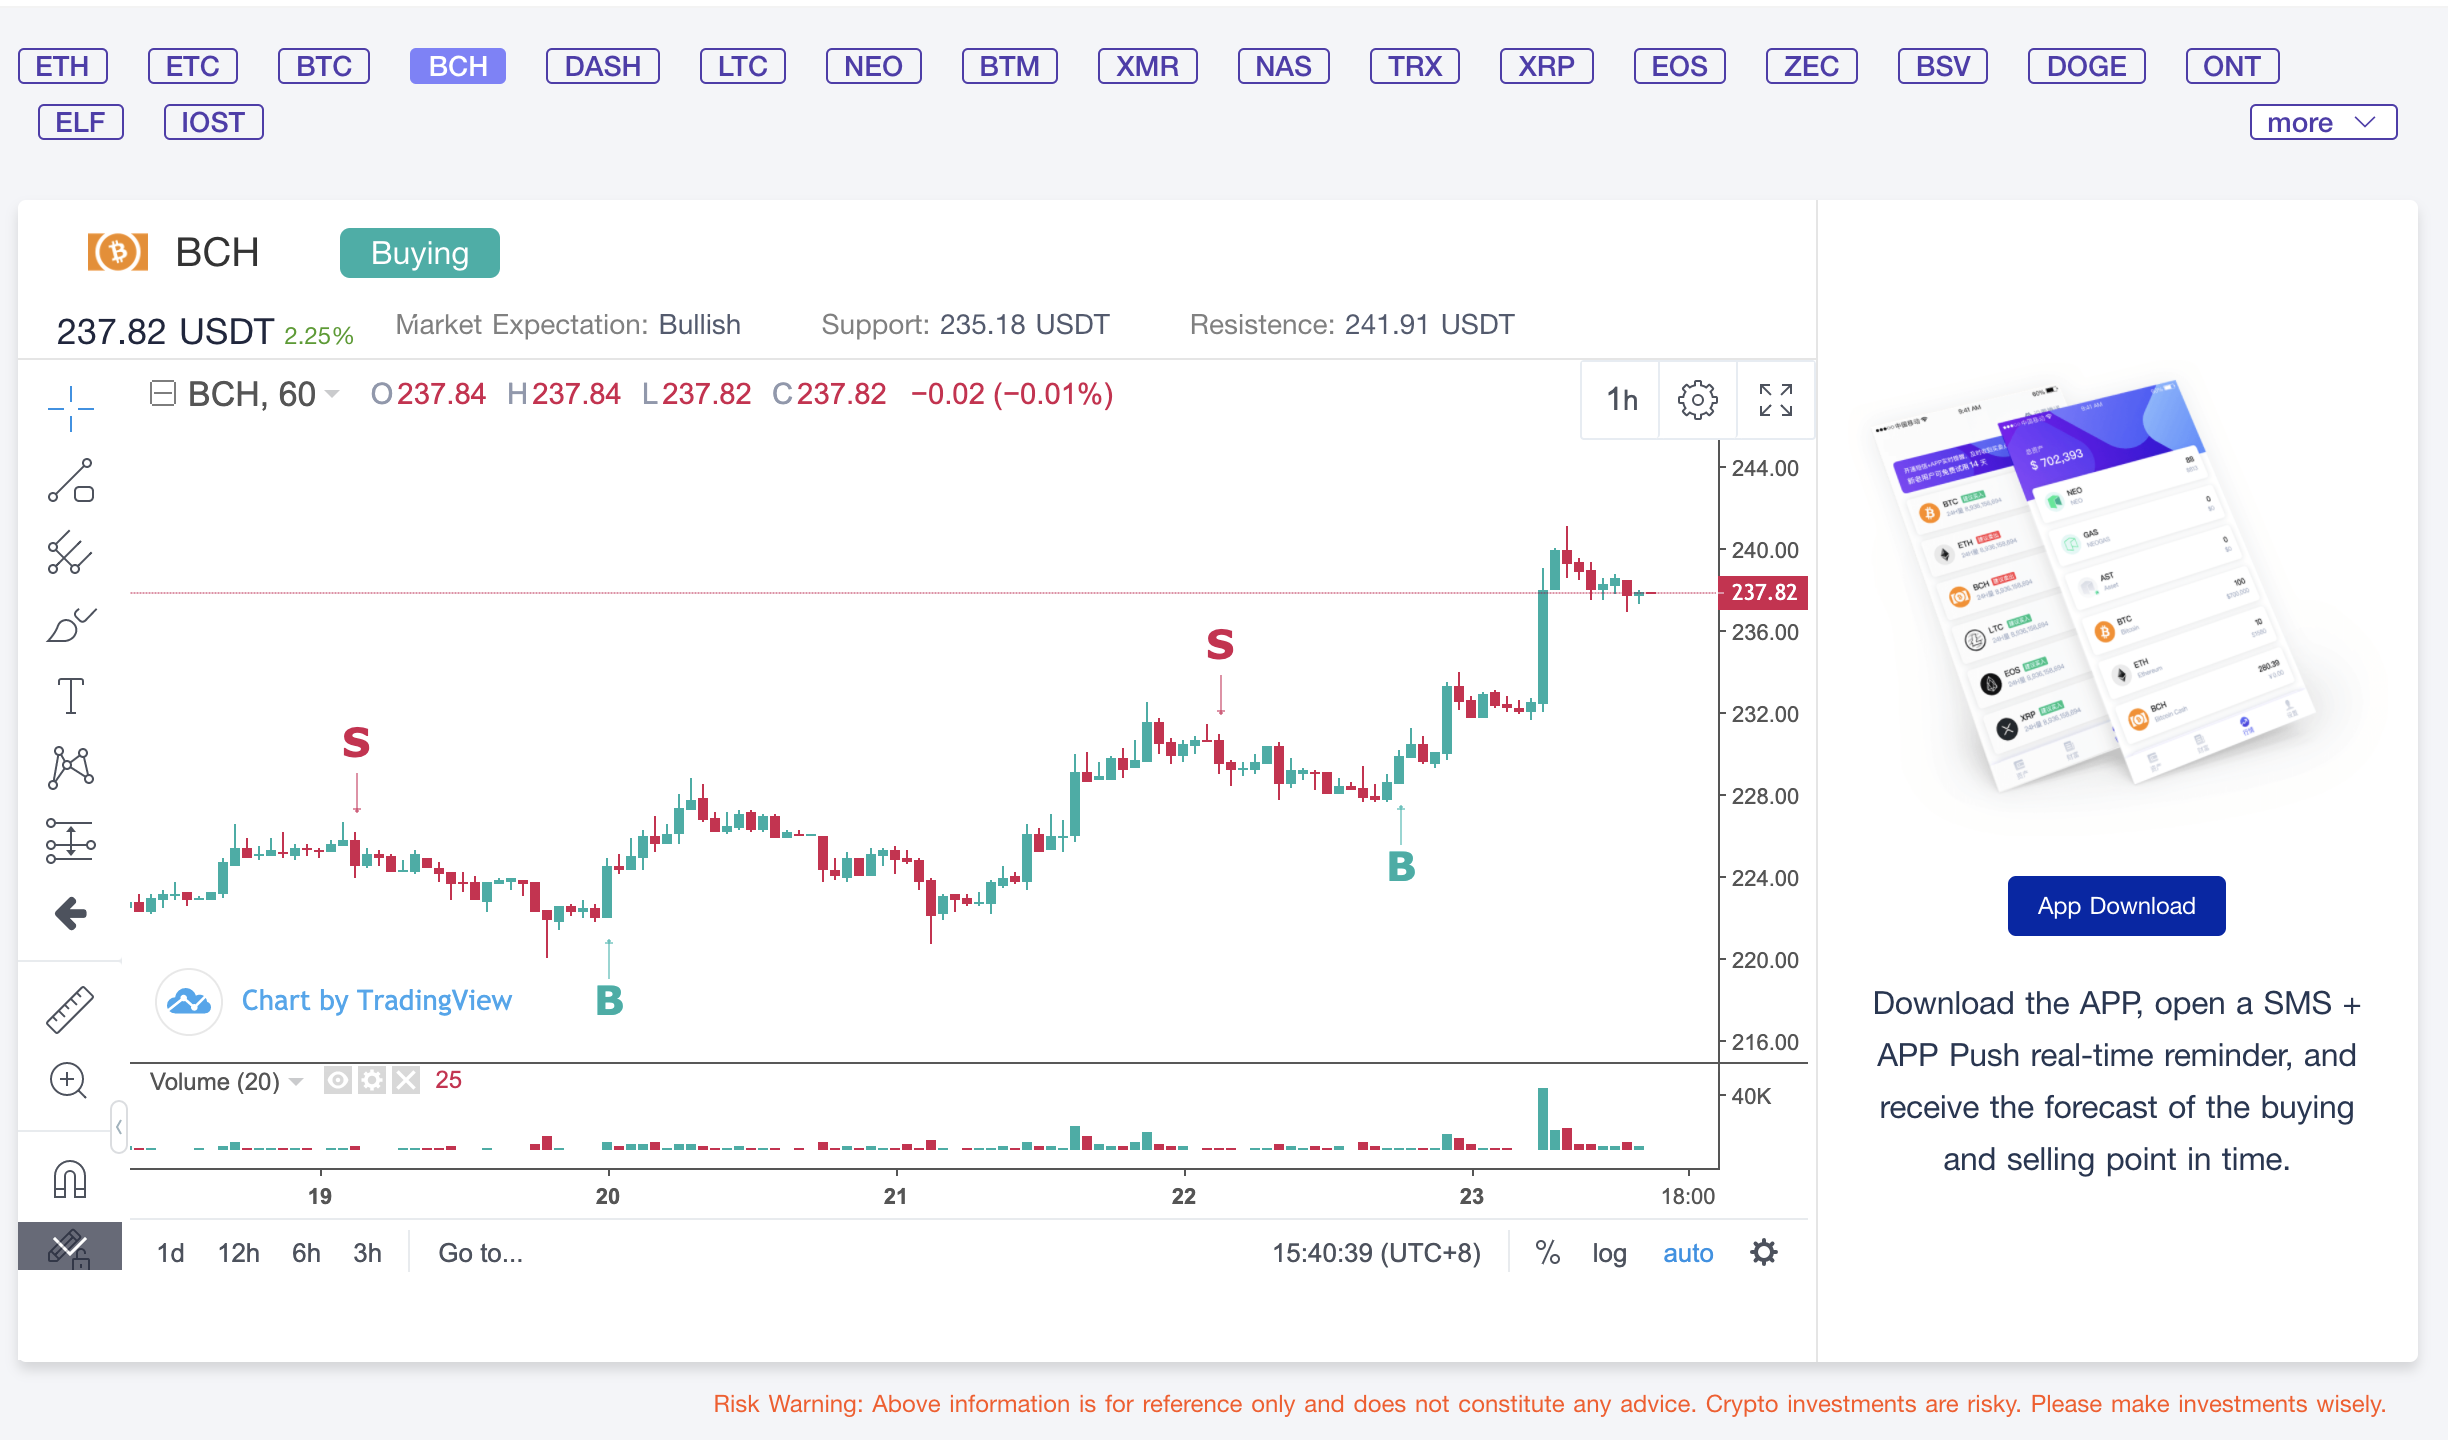
Task: Remove the Volume indicator X icon
Action: [405, 1080]
